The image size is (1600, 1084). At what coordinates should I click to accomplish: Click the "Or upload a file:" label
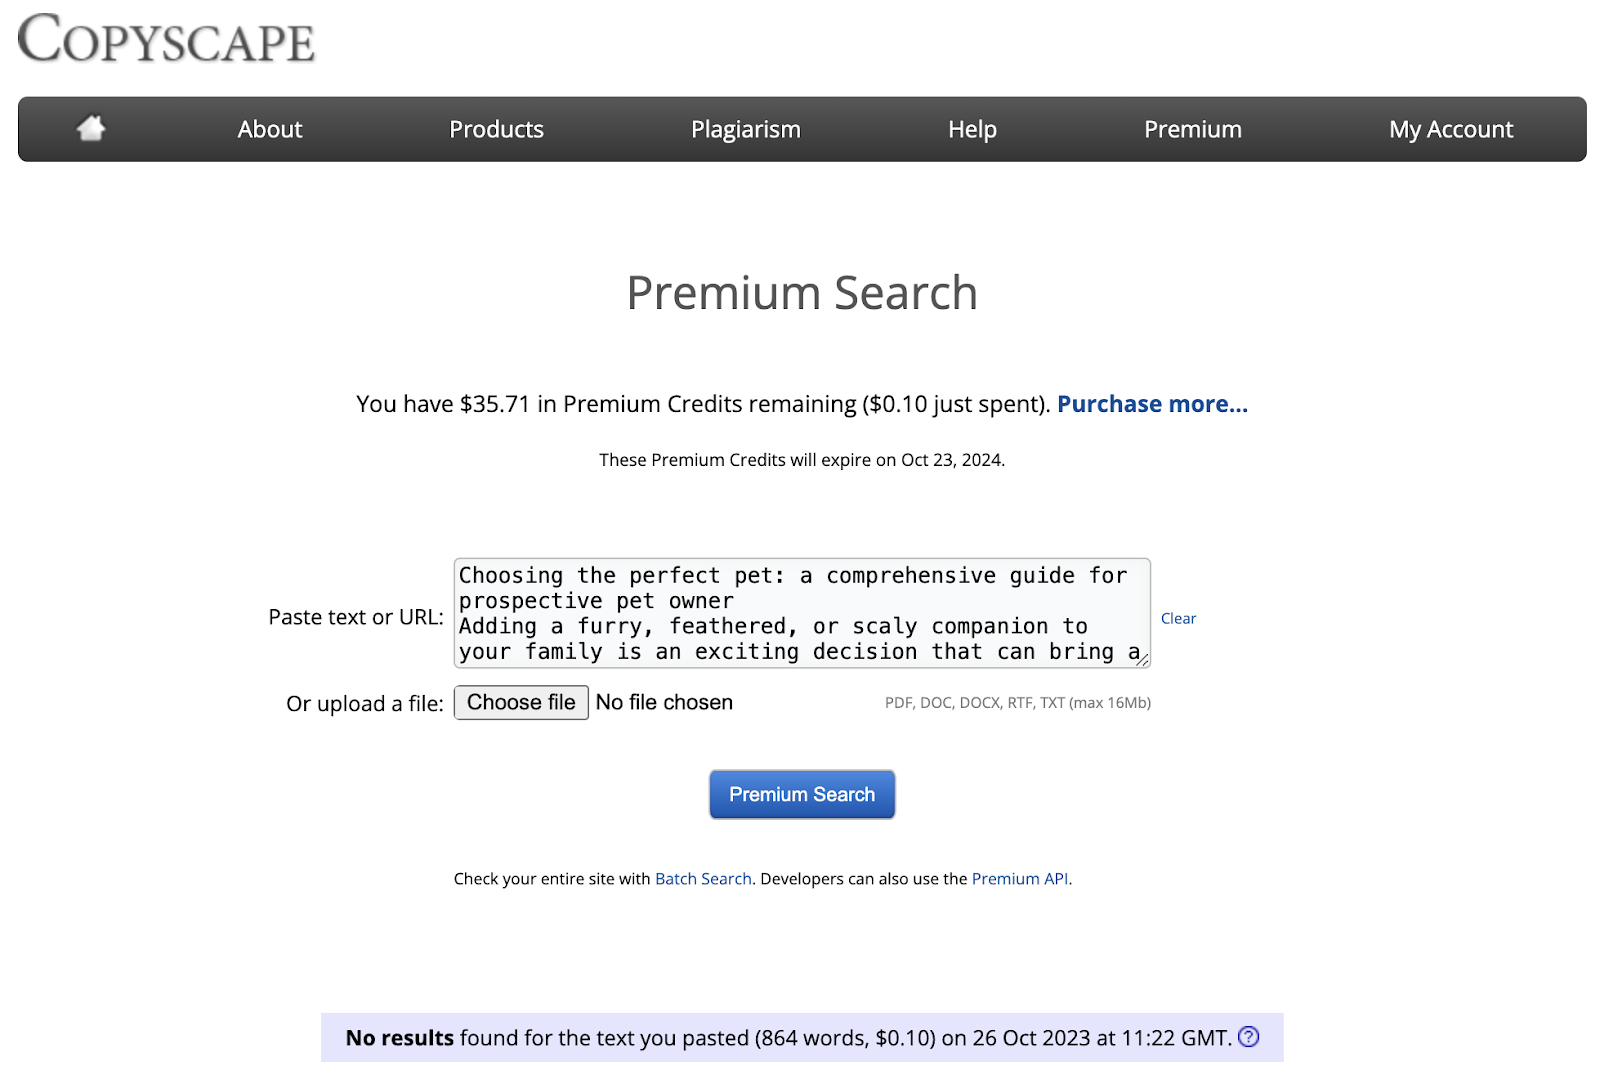(x=365, y=704)
